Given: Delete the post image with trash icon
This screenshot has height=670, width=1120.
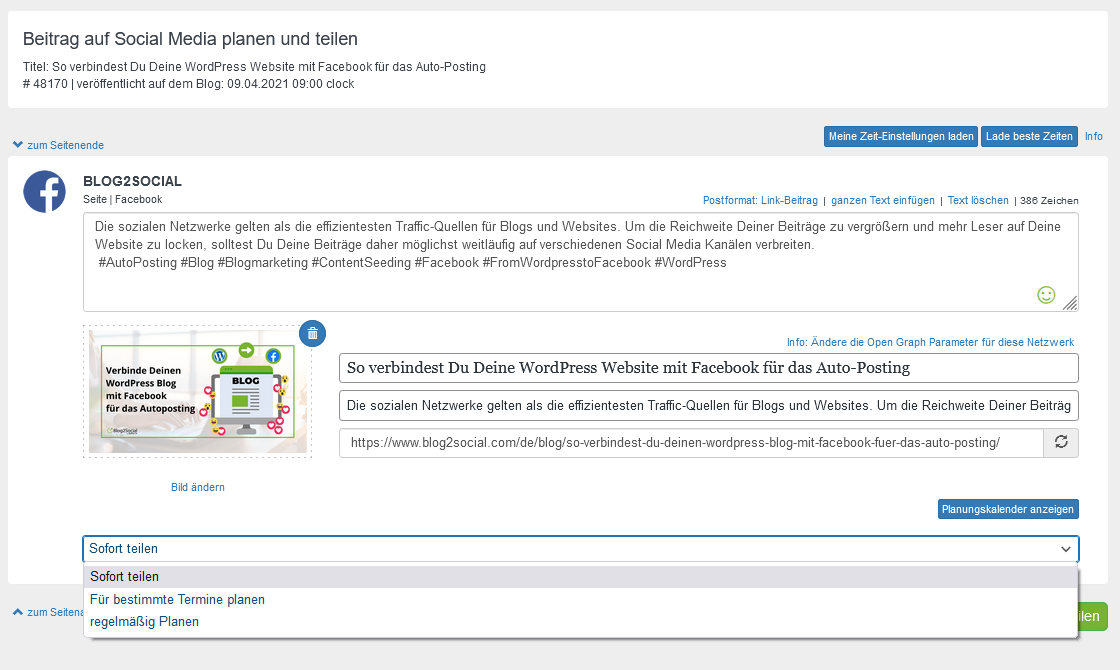Looking at the screenshot, I should (312, 334).
